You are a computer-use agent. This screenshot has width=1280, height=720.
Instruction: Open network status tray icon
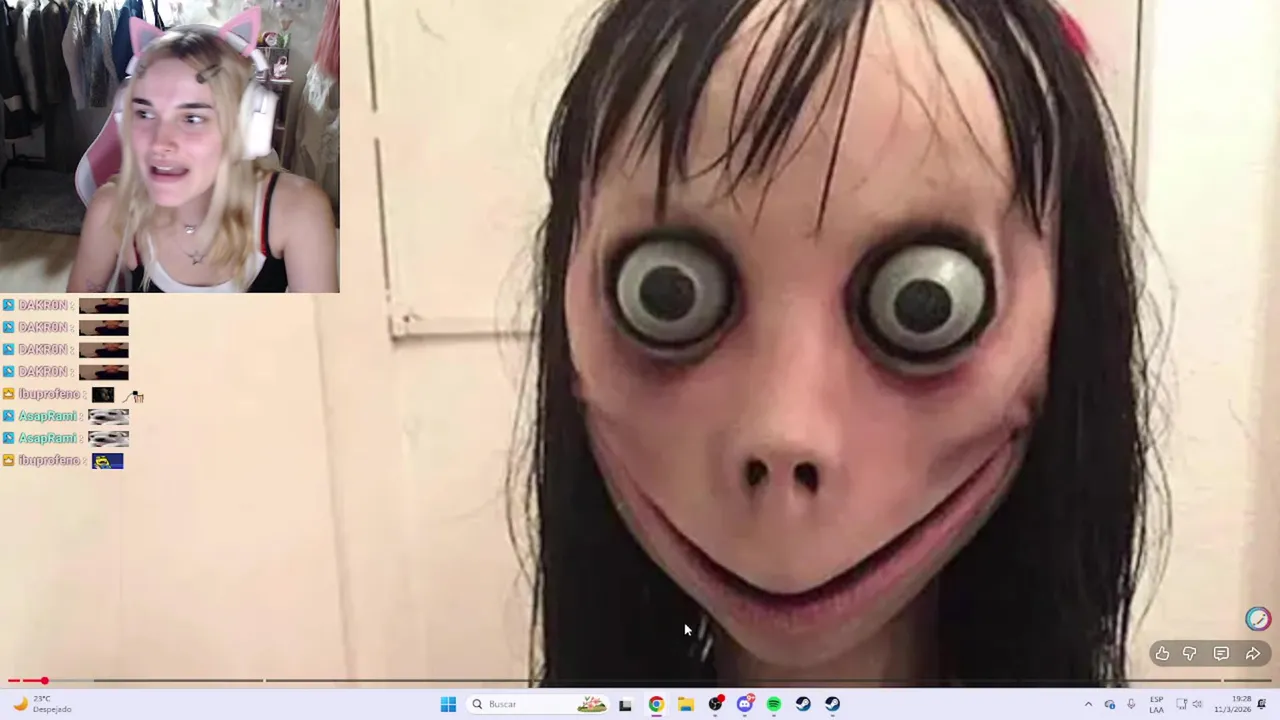click(x=1181, y=704)
